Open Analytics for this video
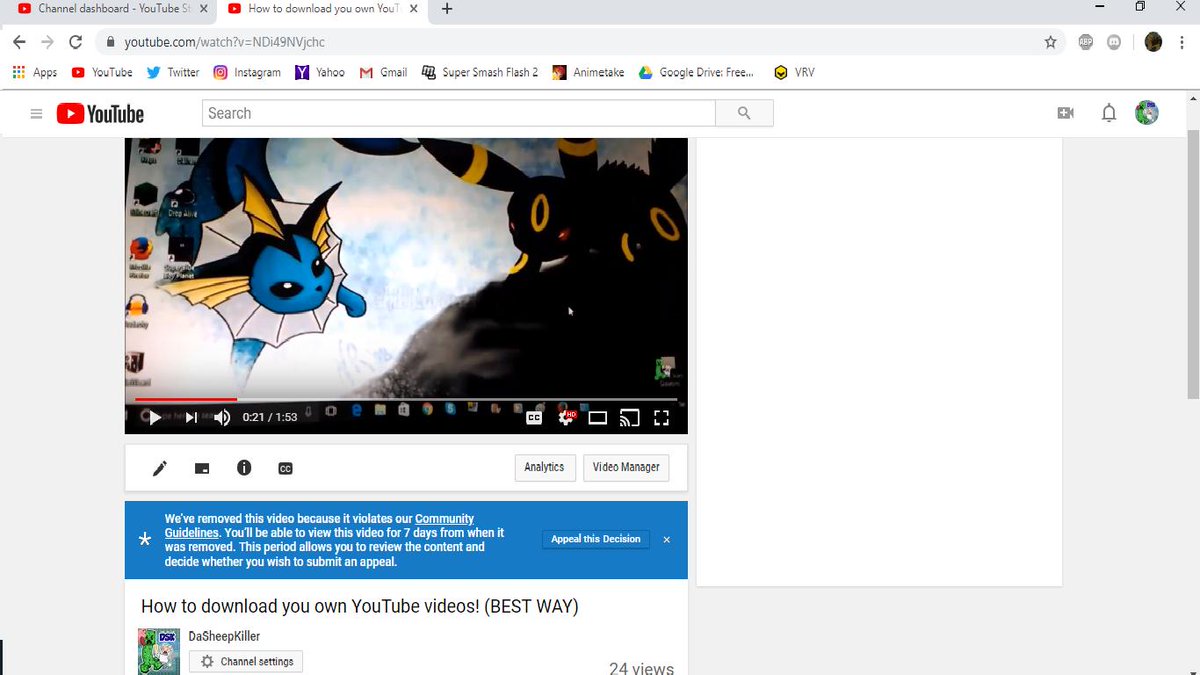This screenshot has height=675, width=1200. pos(544,467)
